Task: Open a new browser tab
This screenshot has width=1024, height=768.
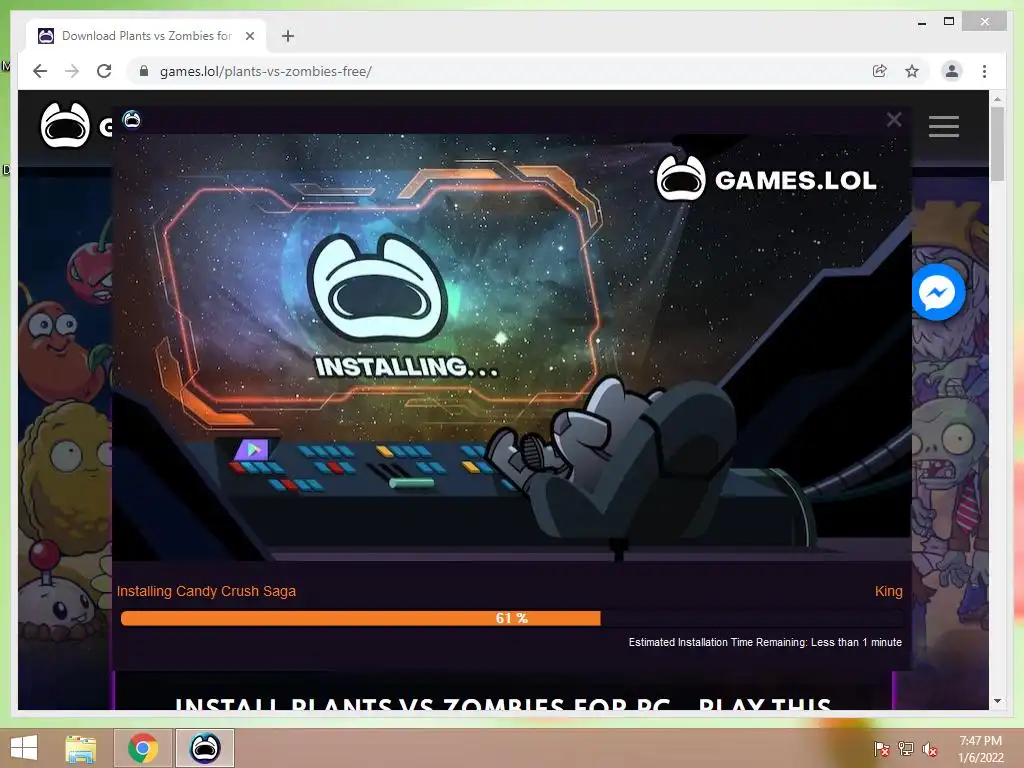Action: coord(288,36)
